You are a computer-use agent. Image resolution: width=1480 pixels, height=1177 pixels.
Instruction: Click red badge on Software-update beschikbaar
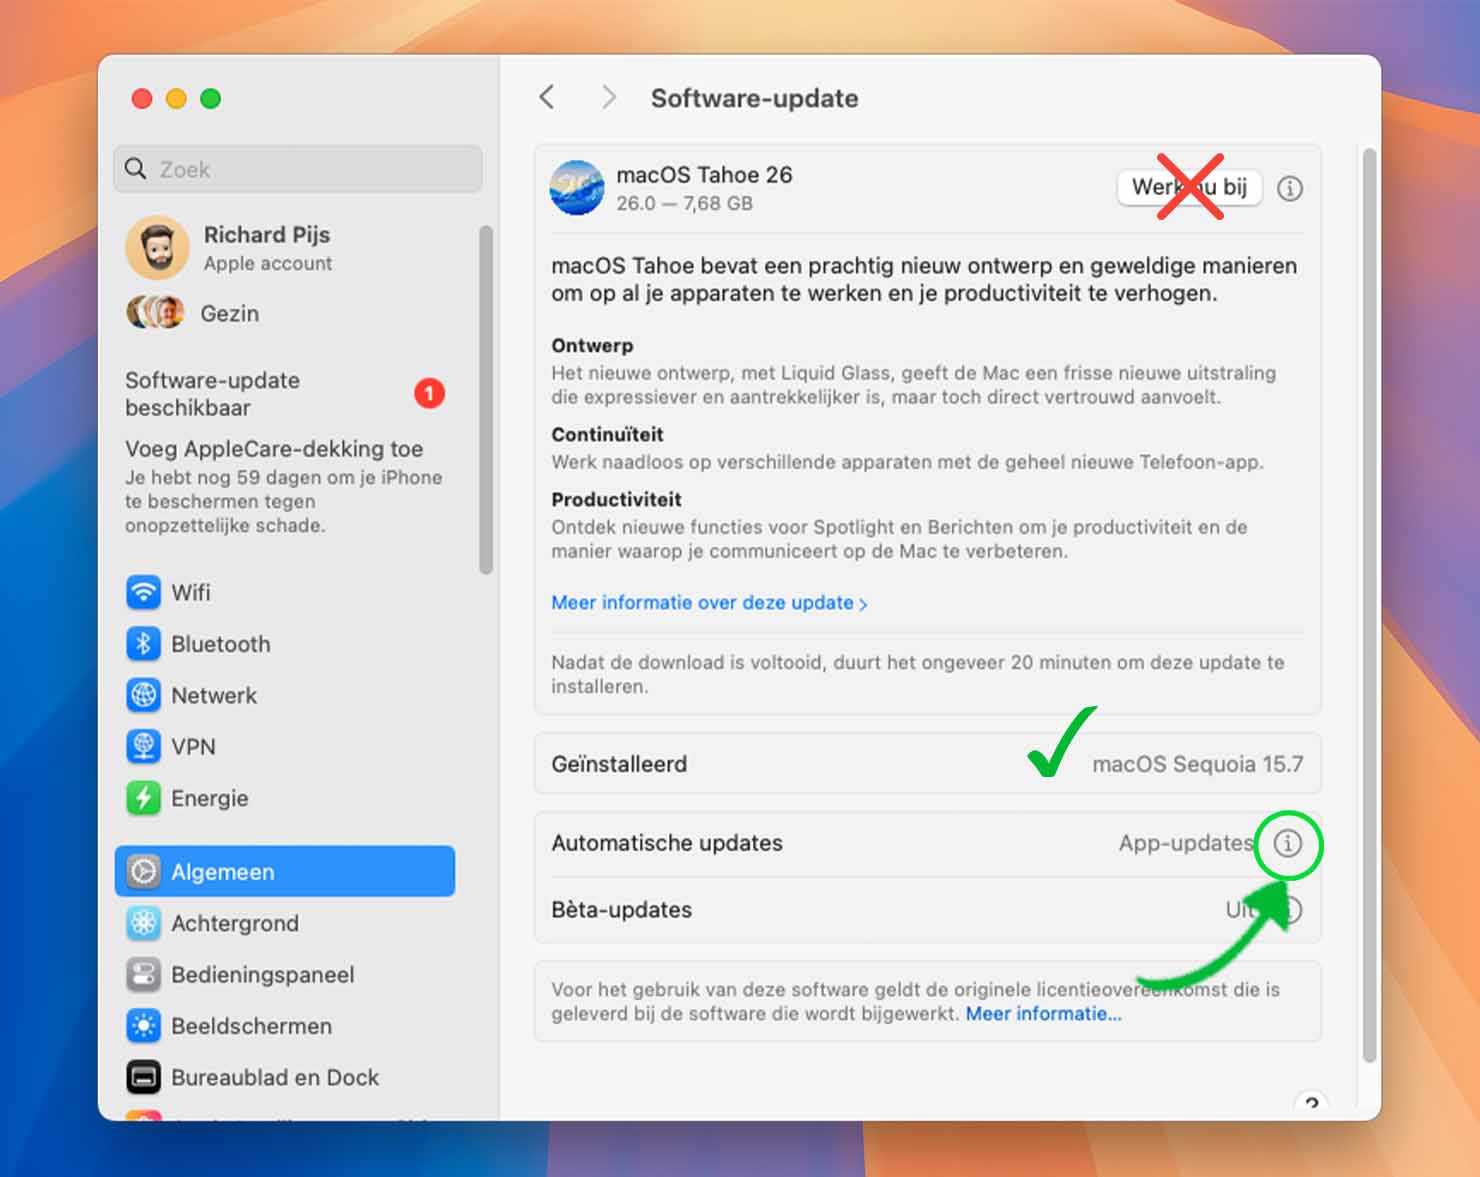point(429,393)
